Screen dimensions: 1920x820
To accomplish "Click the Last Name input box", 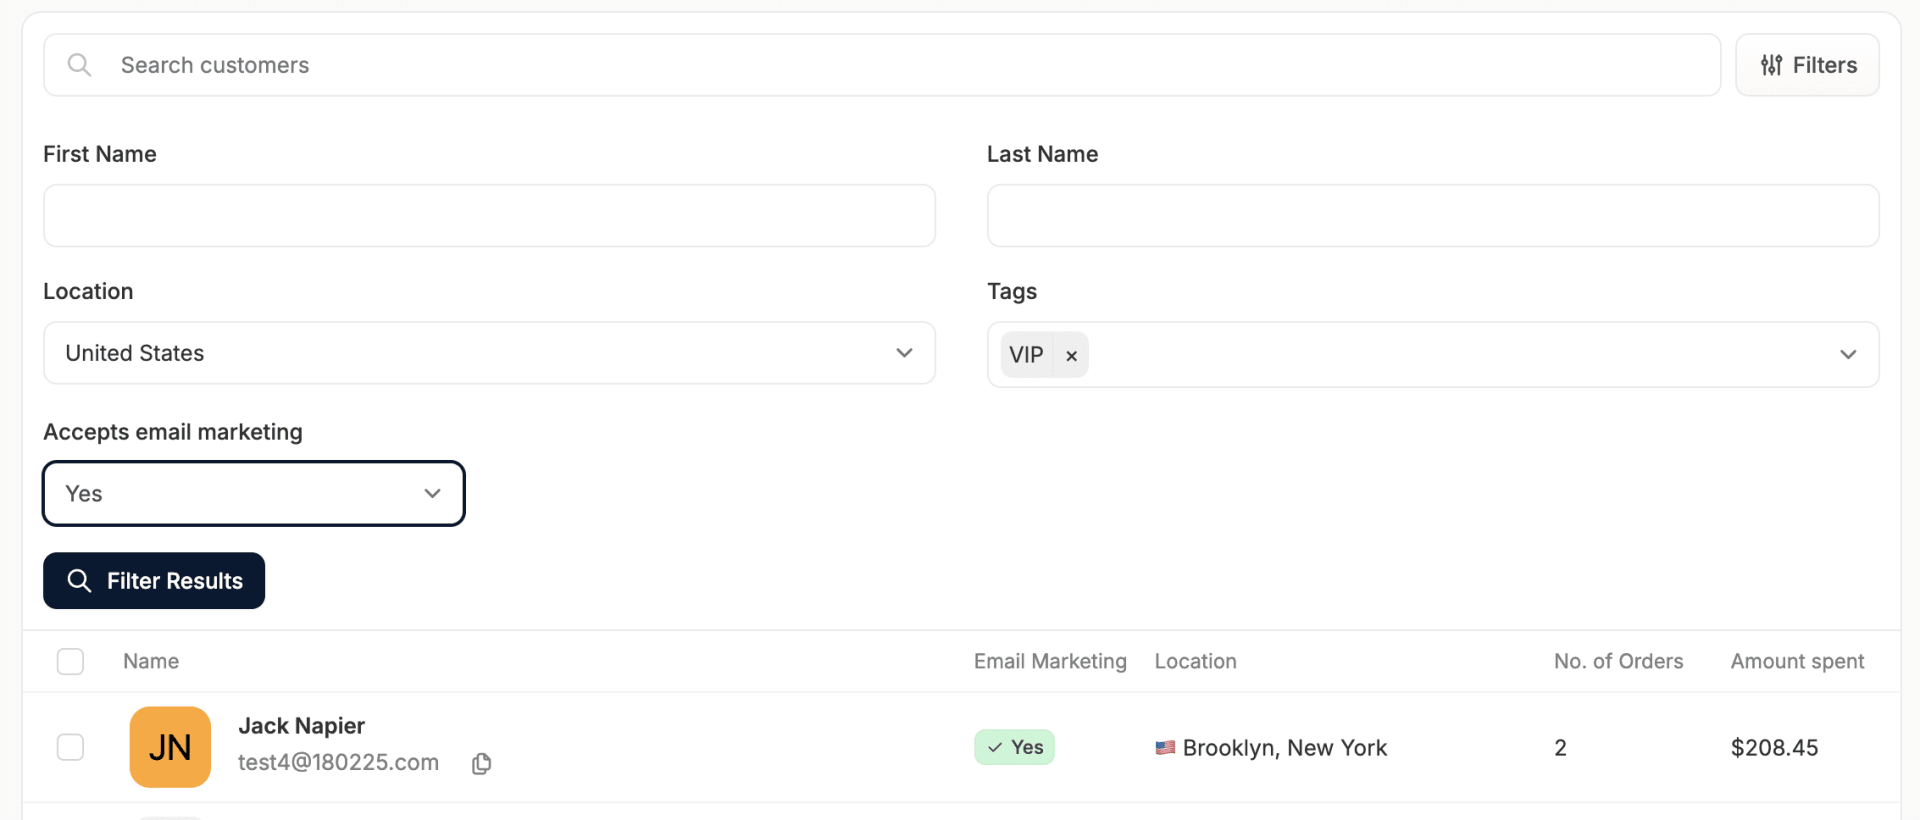I will point(1432,215).
